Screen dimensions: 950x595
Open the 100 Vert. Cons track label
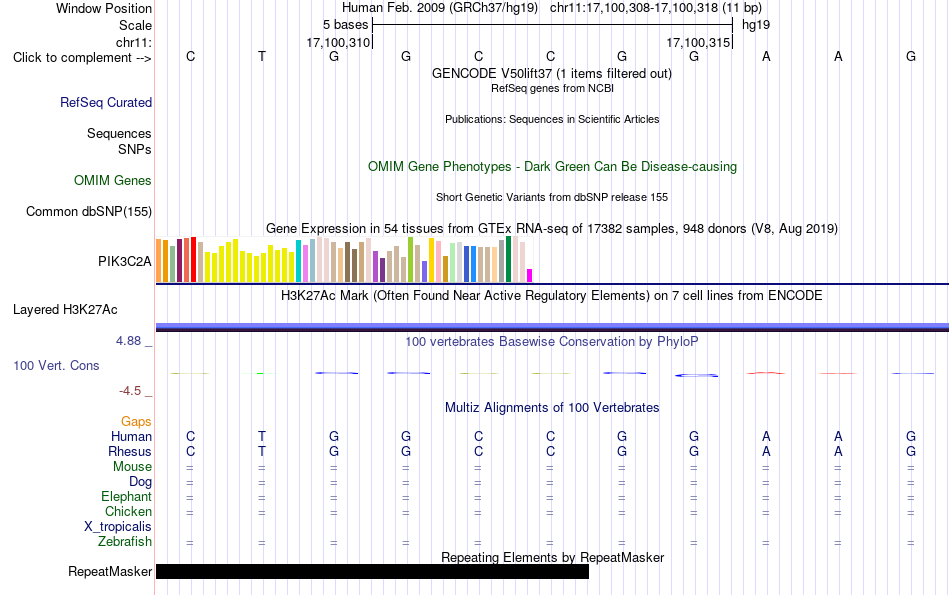(x=56, y=365)
